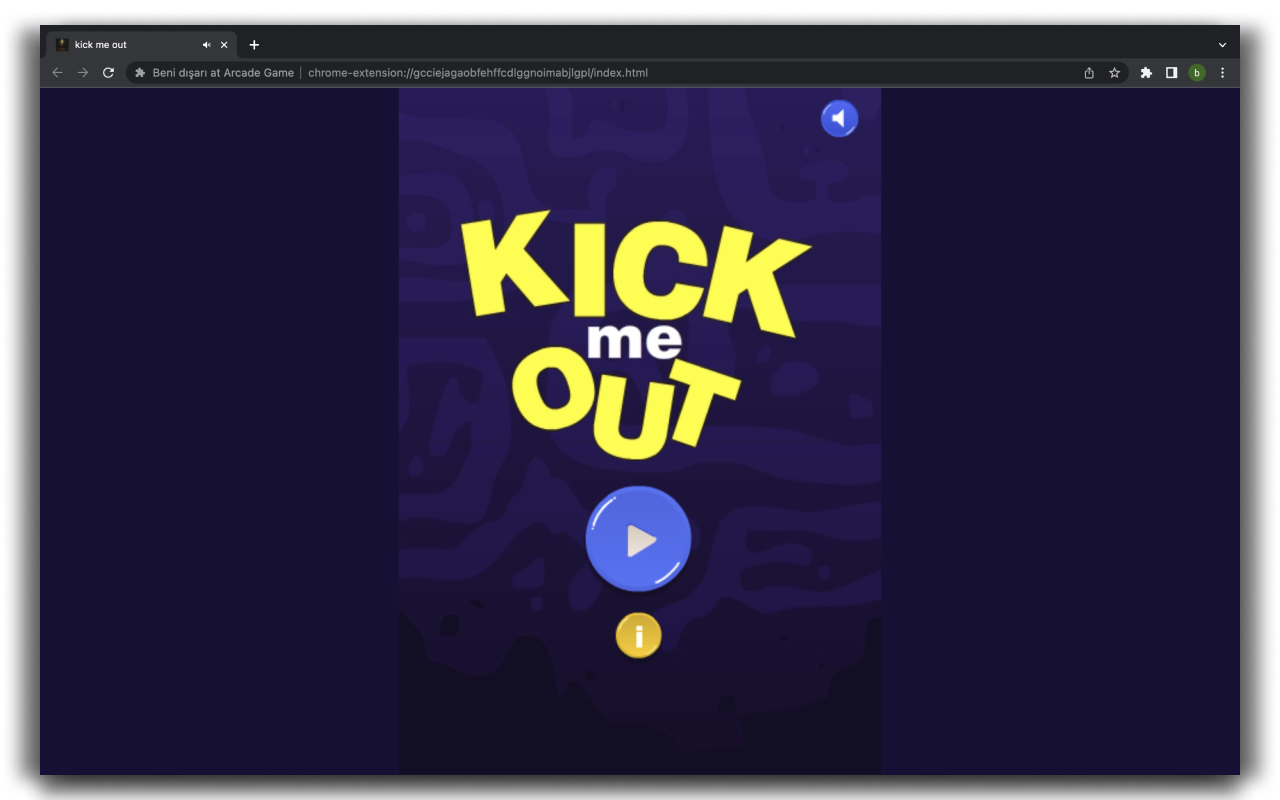Unmute the tab's audio indicator
The image size is (1280, 800).
(206, 44)
